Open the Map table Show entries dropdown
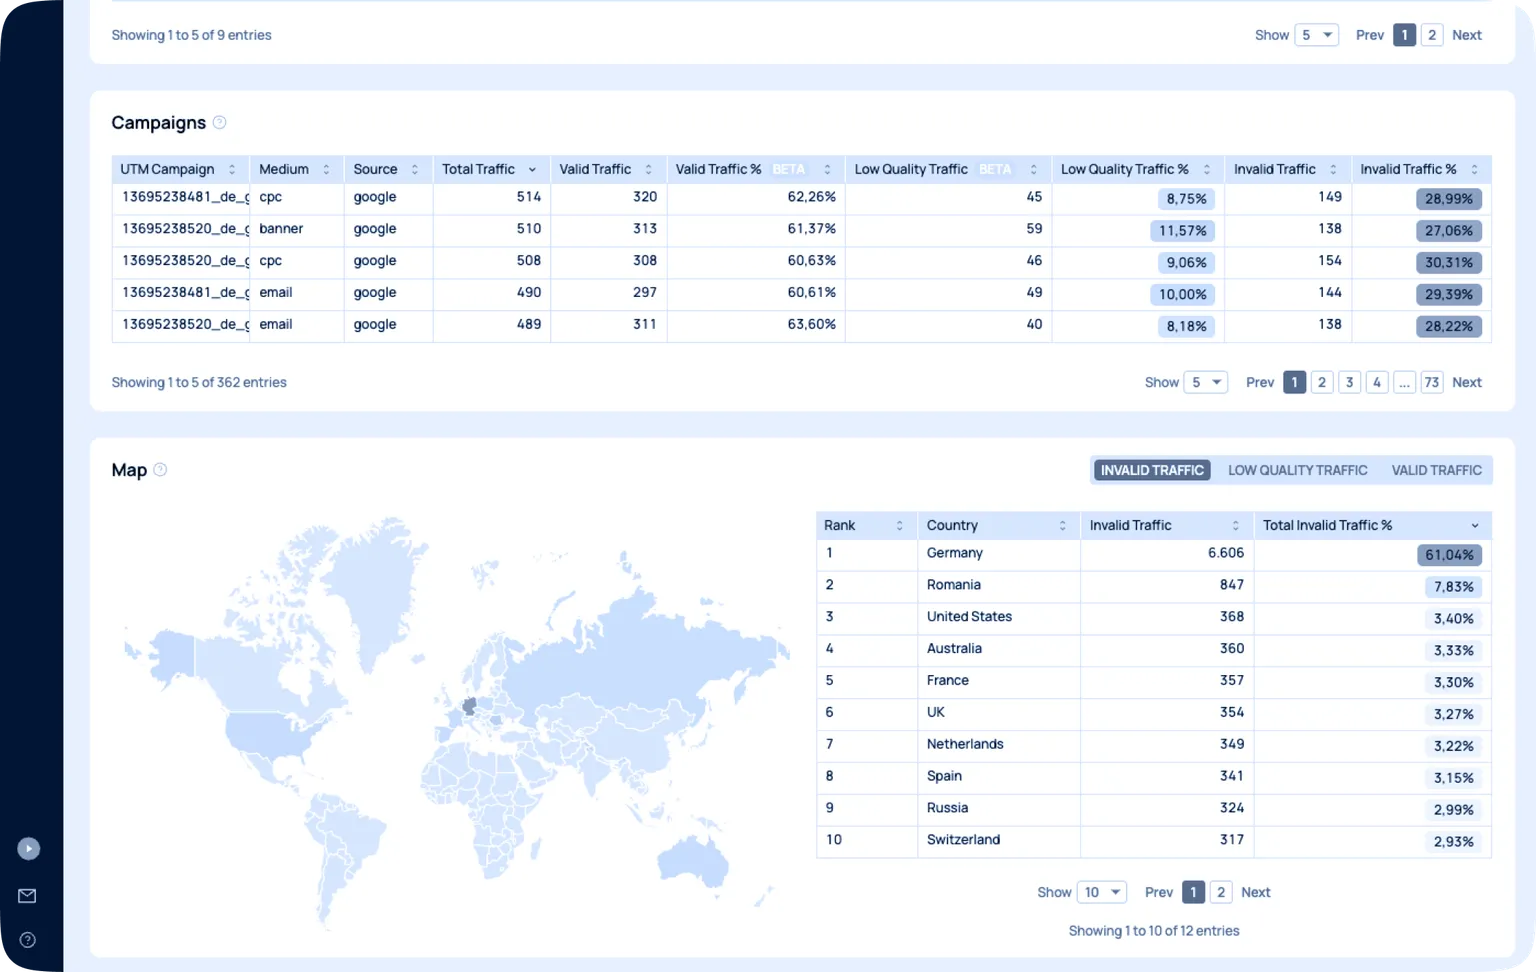 coord(1101,893)
